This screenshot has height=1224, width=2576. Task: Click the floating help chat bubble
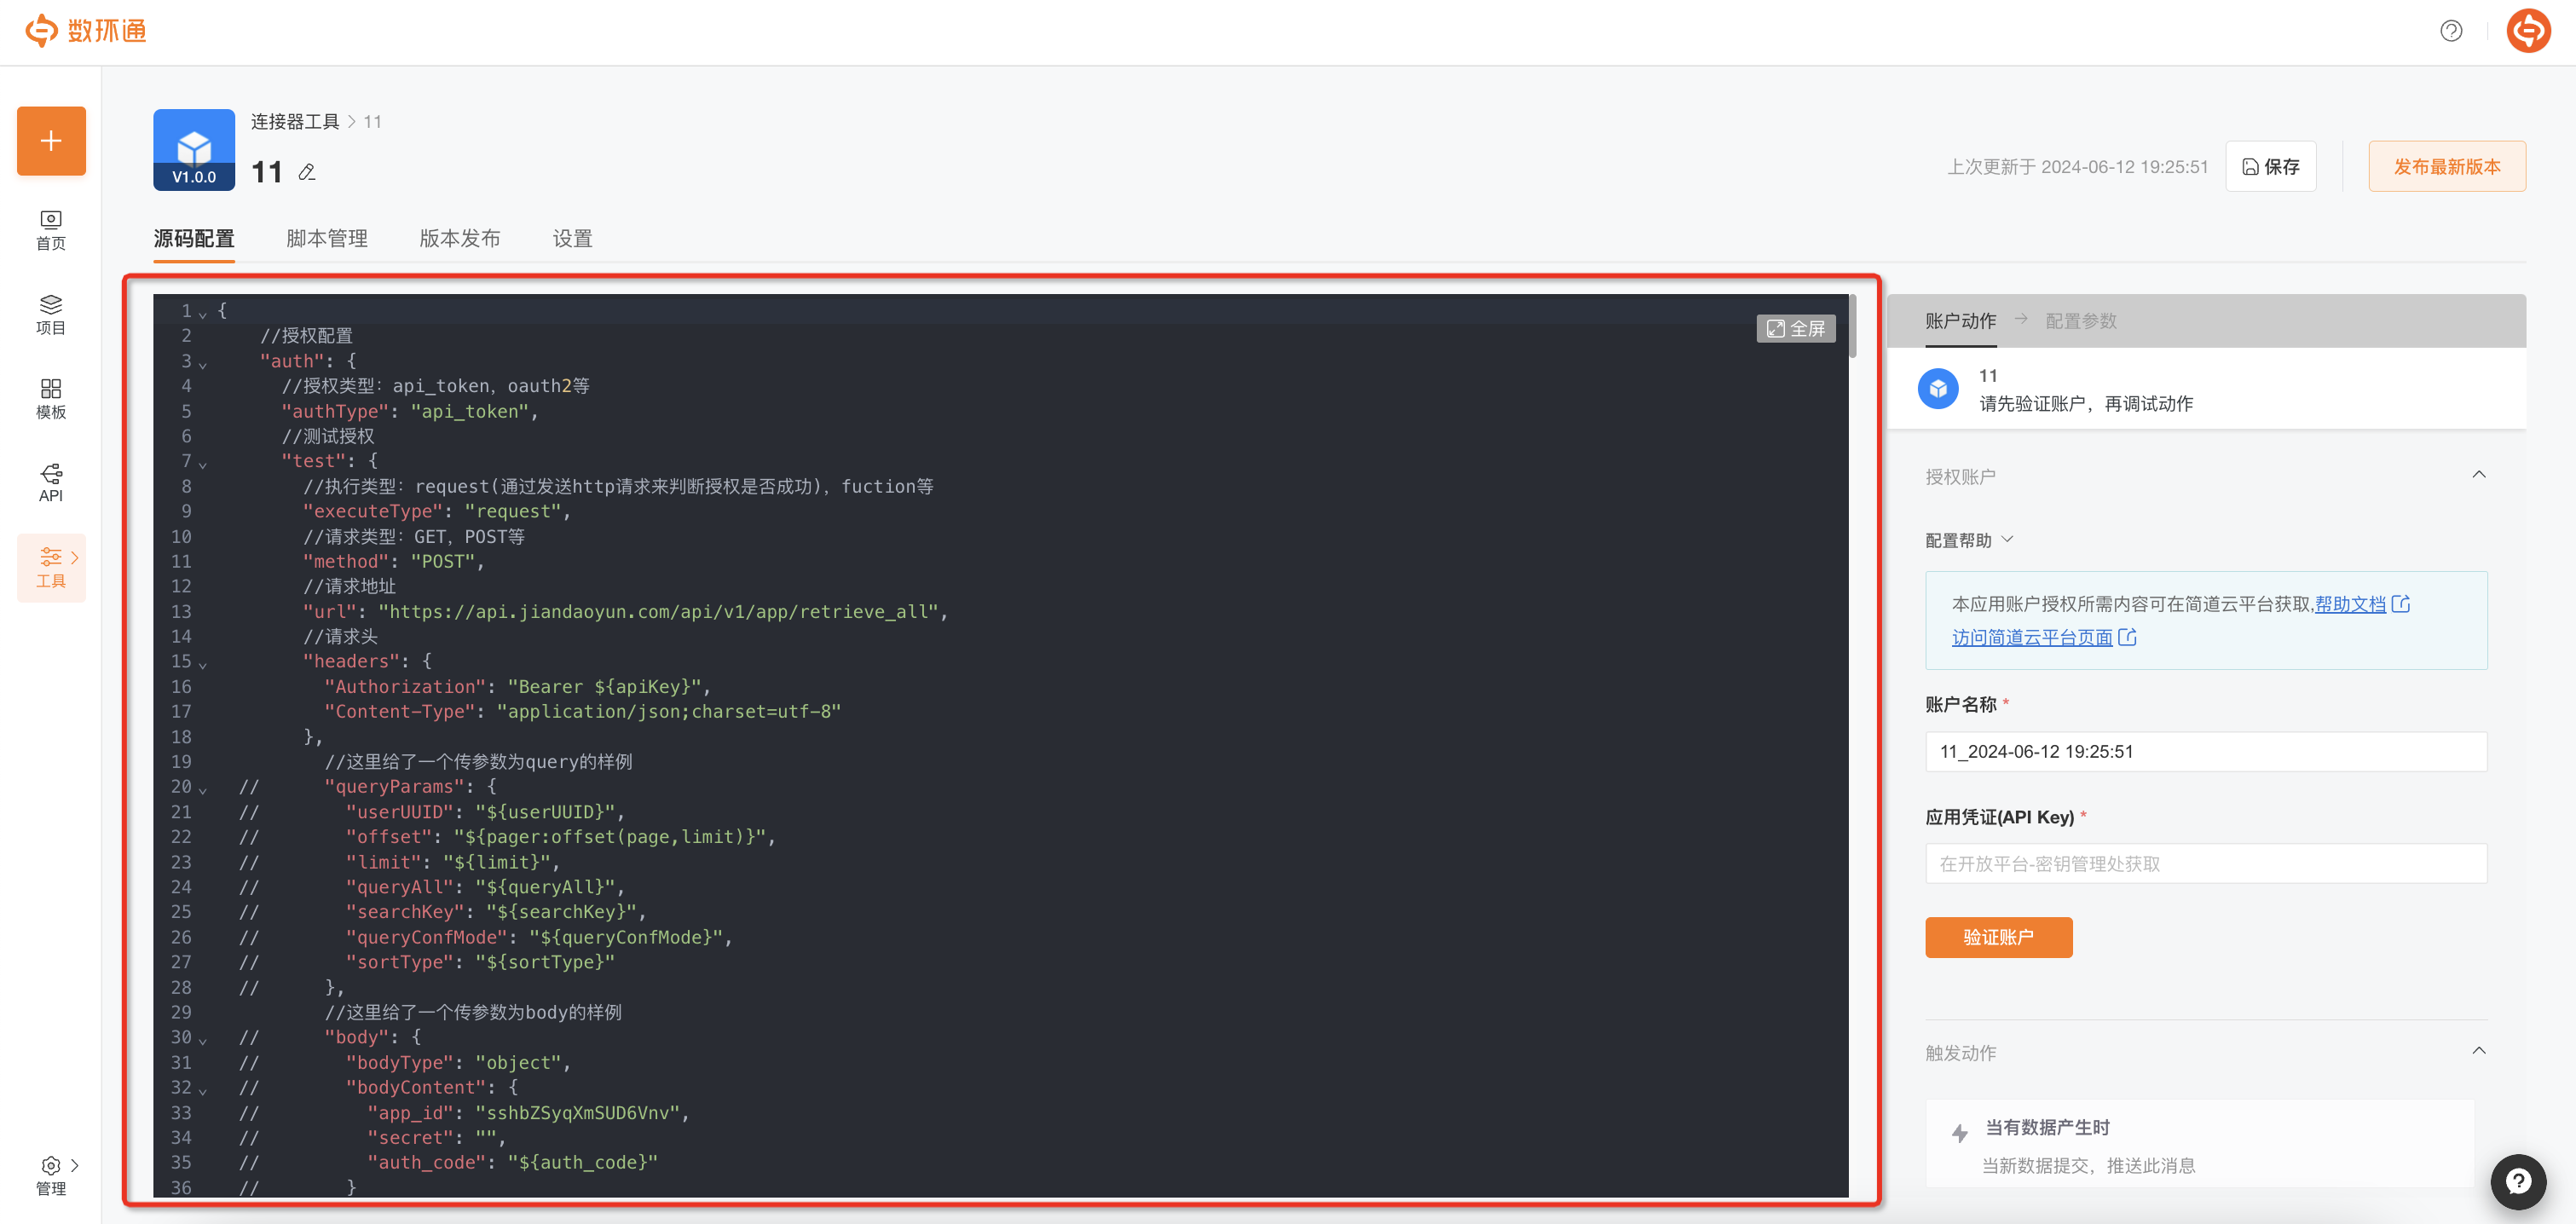click(x=2518, y=1182)
